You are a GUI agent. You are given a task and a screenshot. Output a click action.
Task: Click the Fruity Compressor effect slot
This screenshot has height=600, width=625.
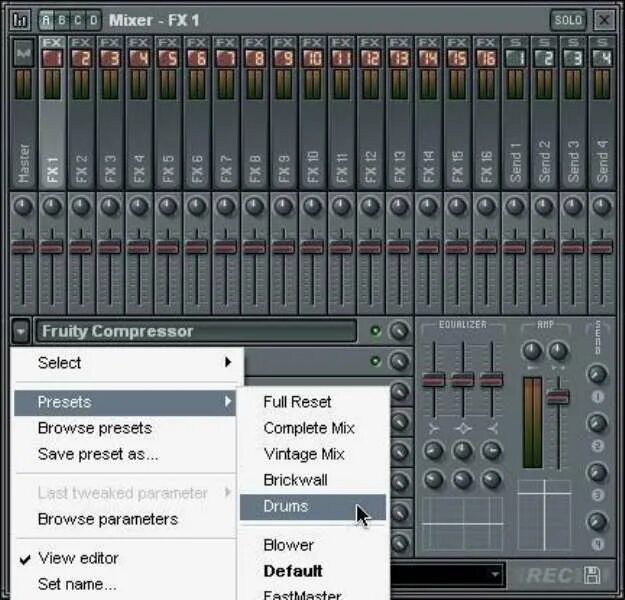coord(195,331)
